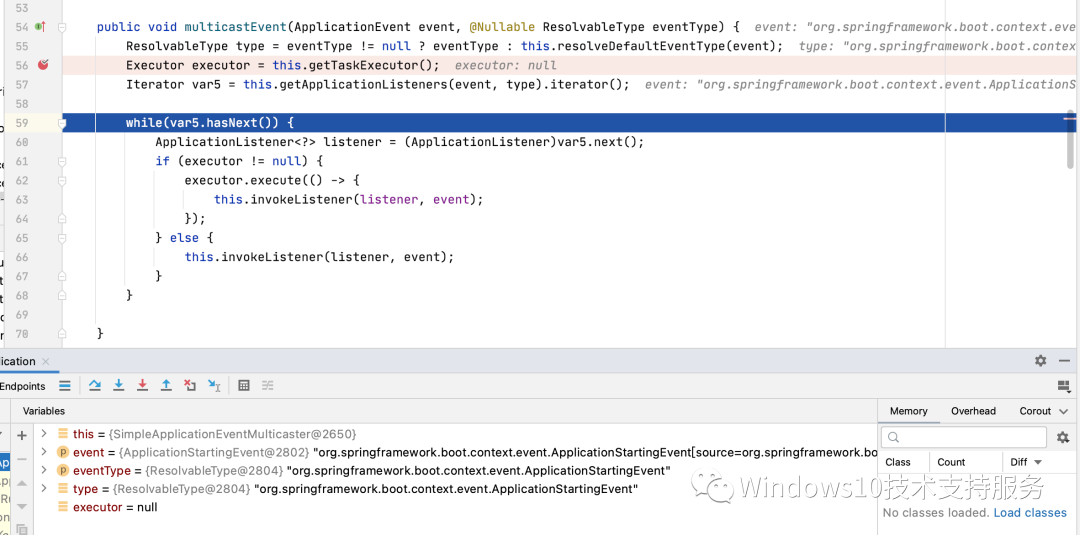This screenshot has width=1080, height=535.
Task: Open Evaluate Expression calculator icon
Action: click(x=244, y=386)
